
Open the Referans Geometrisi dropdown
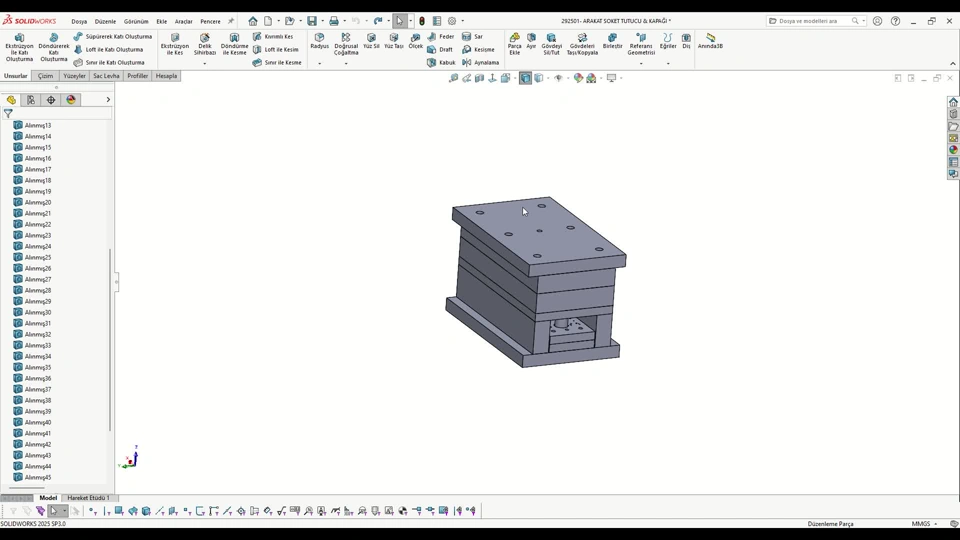641,64
